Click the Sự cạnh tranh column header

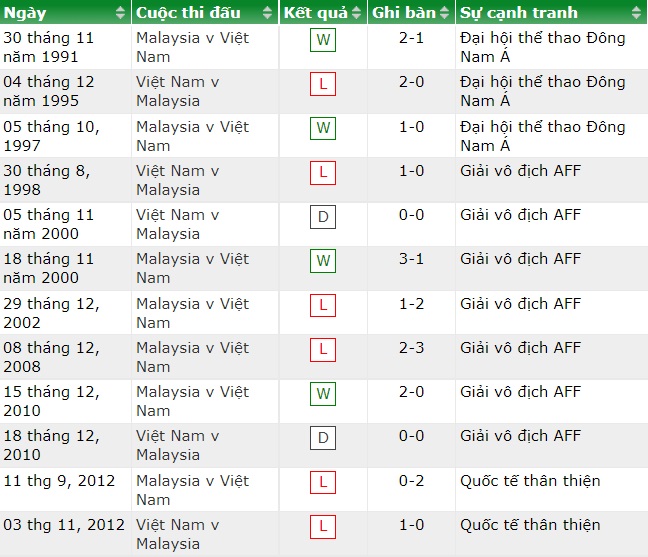click(x=519, y=13)
